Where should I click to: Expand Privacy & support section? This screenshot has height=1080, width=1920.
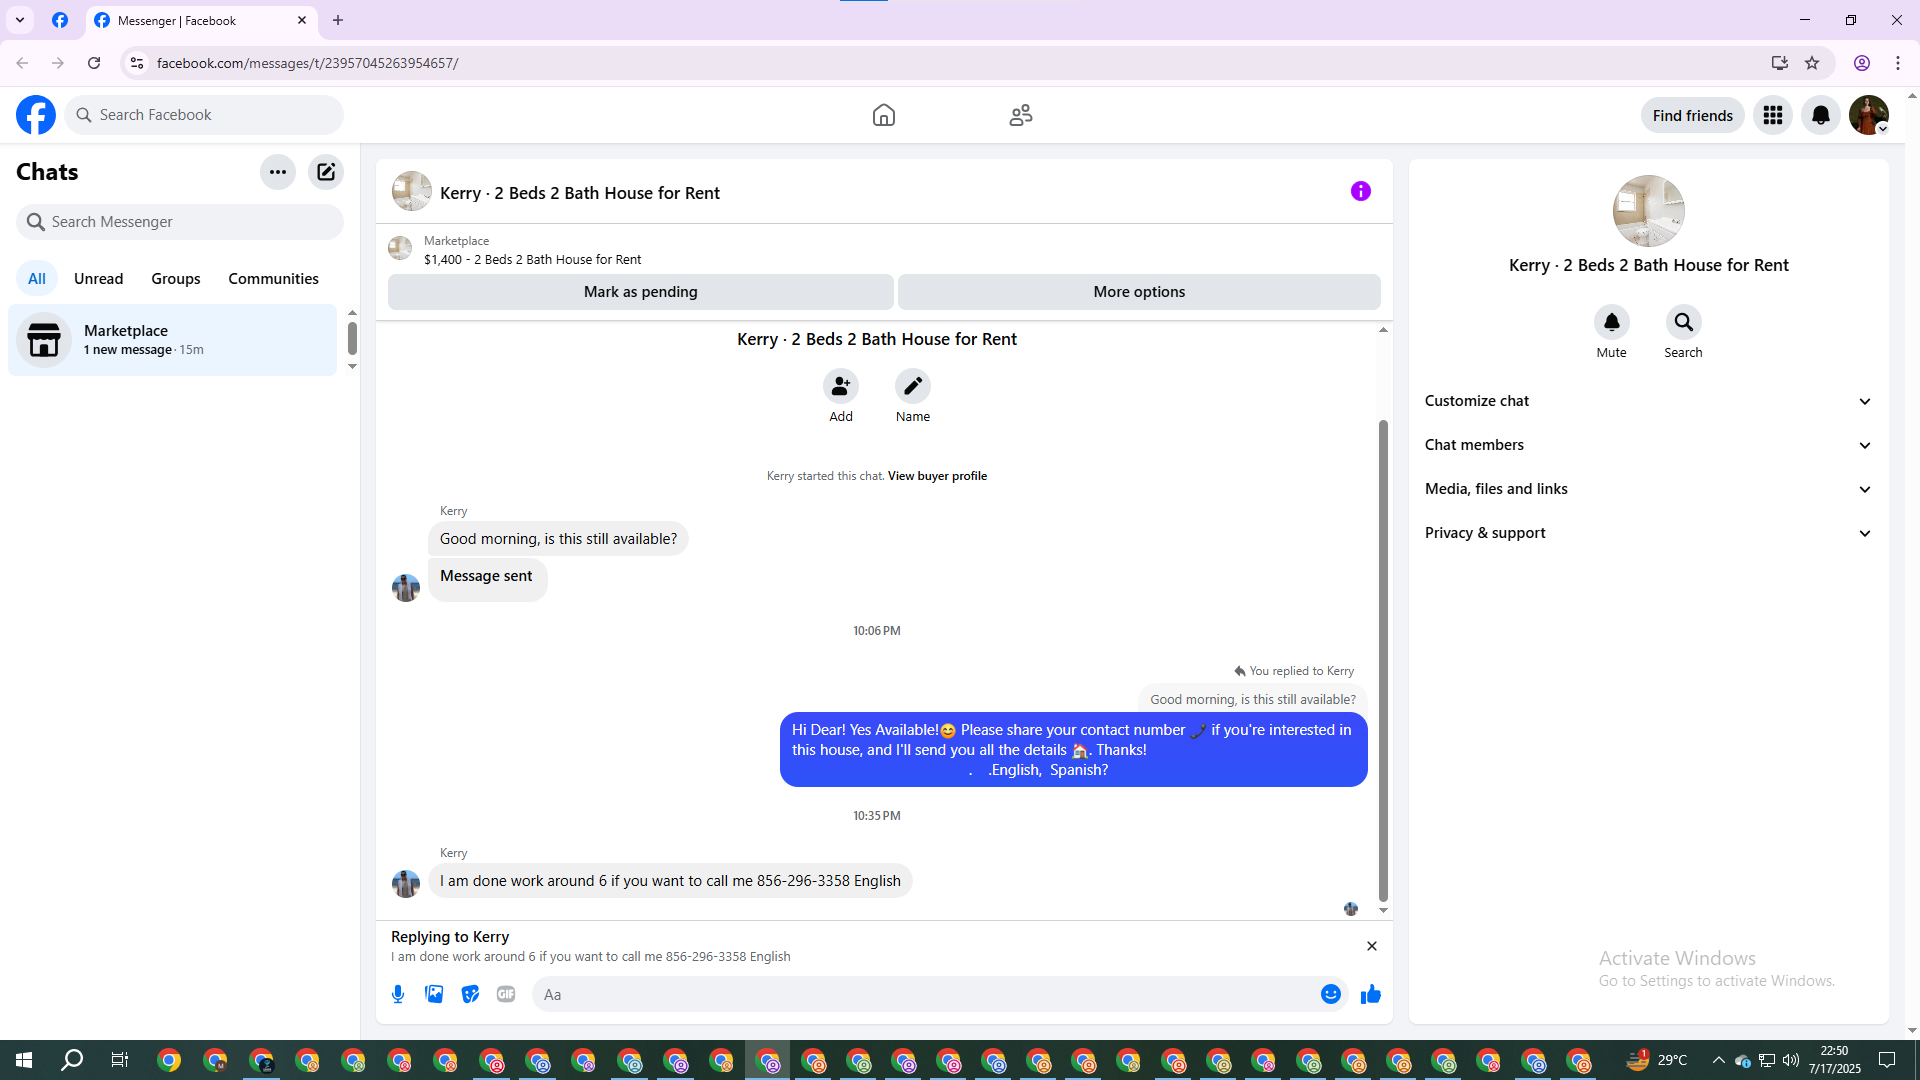pos(1648,533)
